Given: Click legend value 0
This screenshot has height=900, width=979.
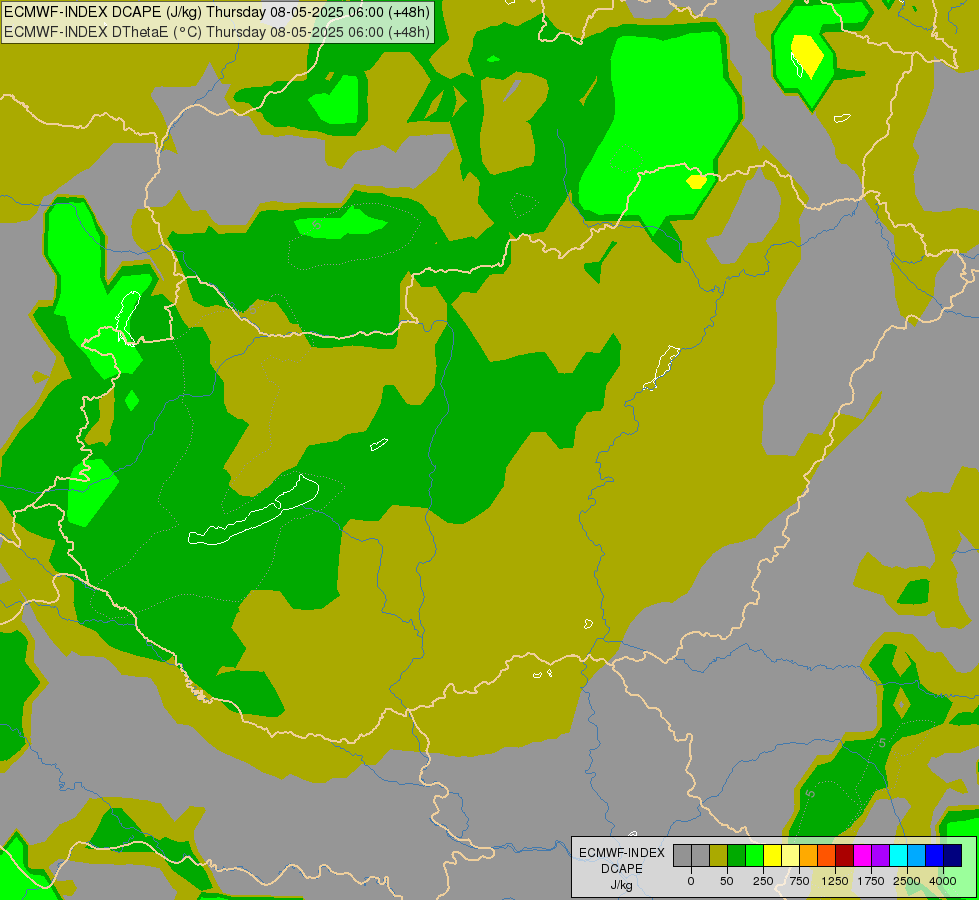Looking at the screenshot, I should click(x=691, y=881).
